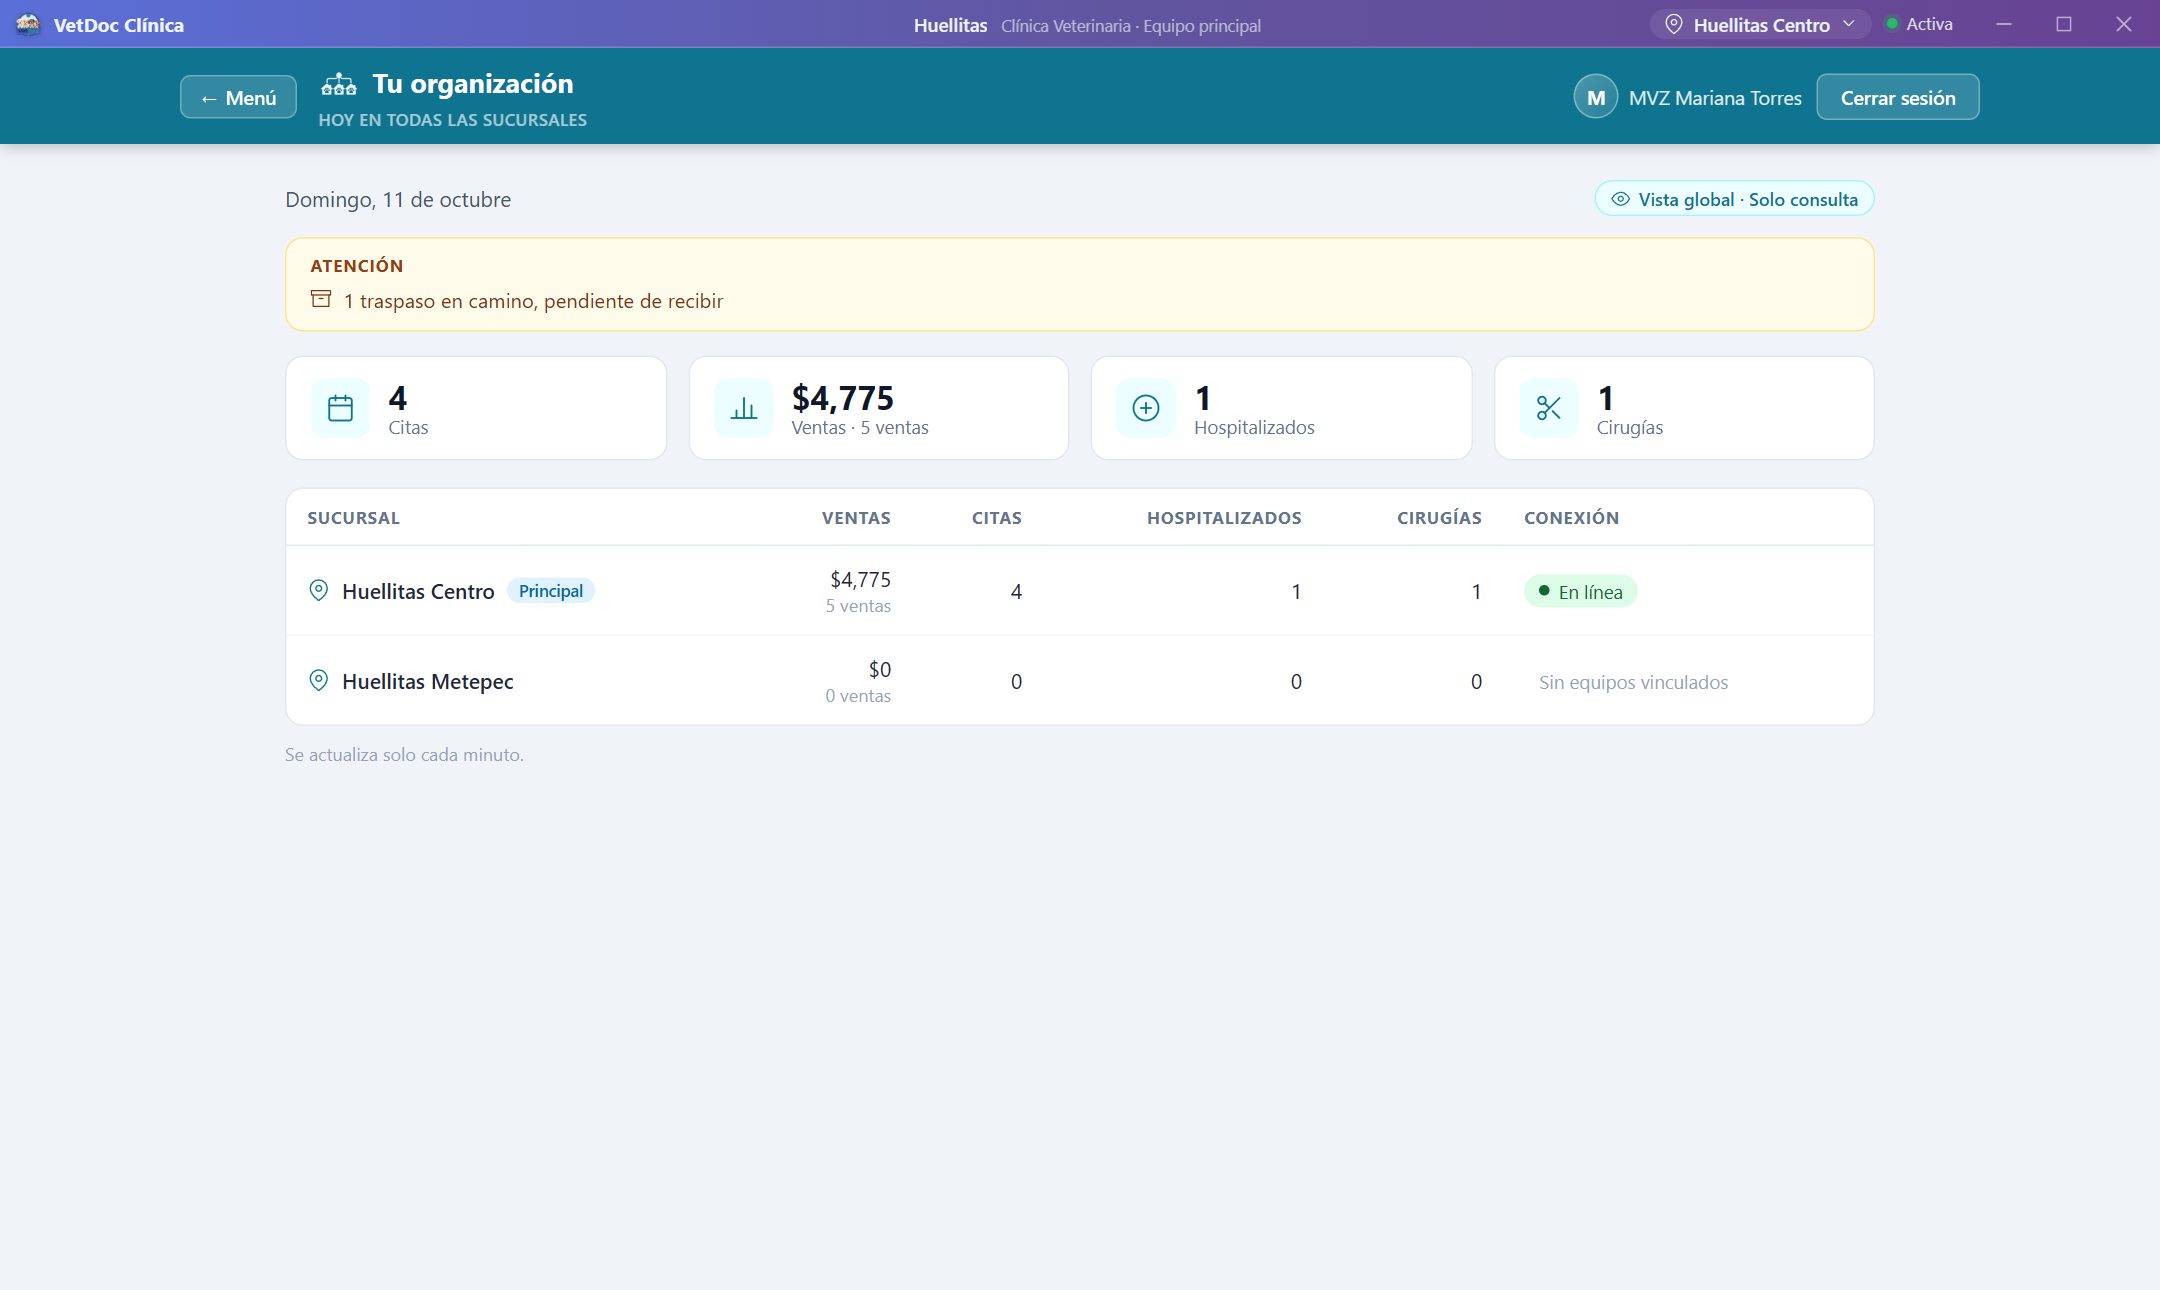This screenshot has height=1290, width=2160.
Task: Click the HOSPITALIZADOS column header
Action: point(1224,518)
